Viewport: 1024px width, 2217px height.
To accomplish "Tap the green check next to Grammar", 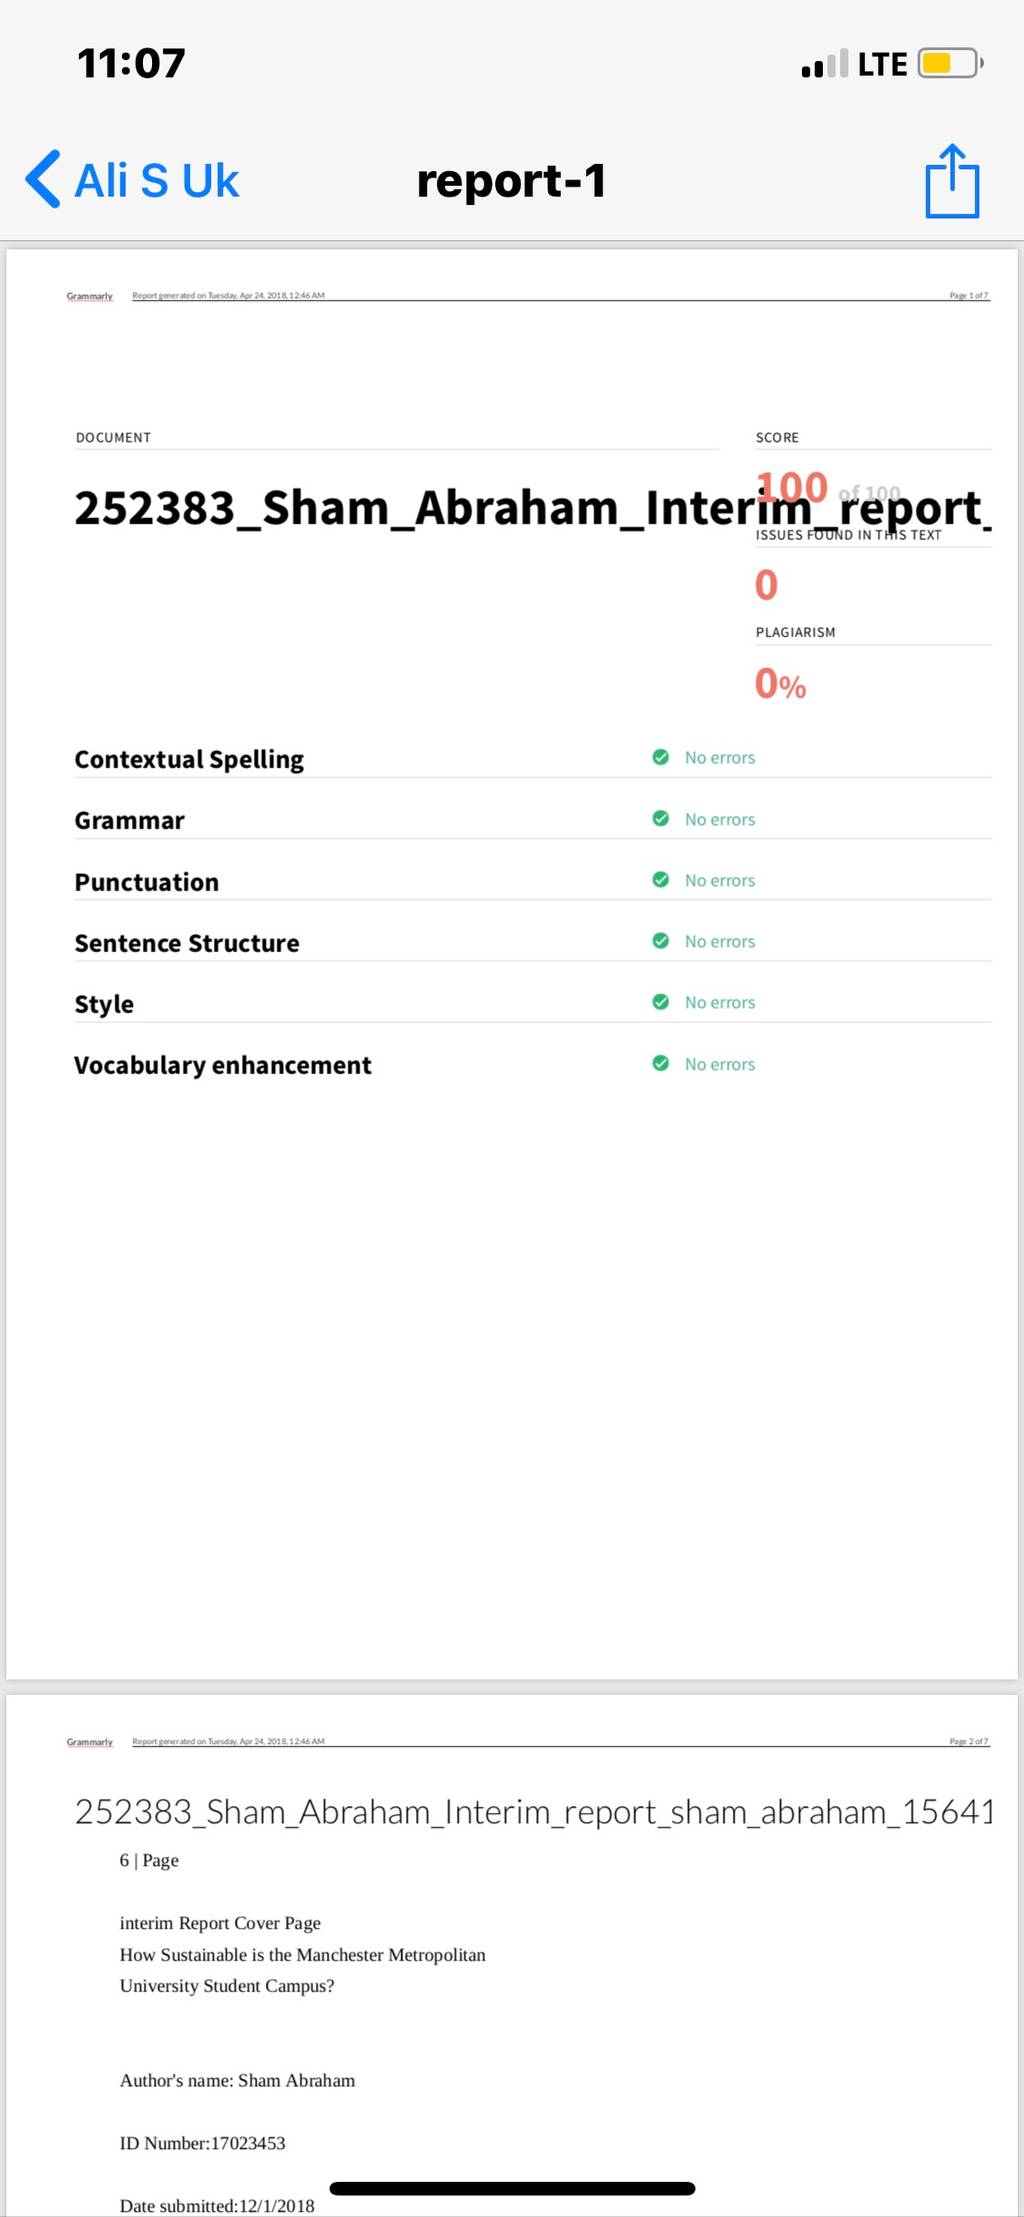I will (660, 818).
